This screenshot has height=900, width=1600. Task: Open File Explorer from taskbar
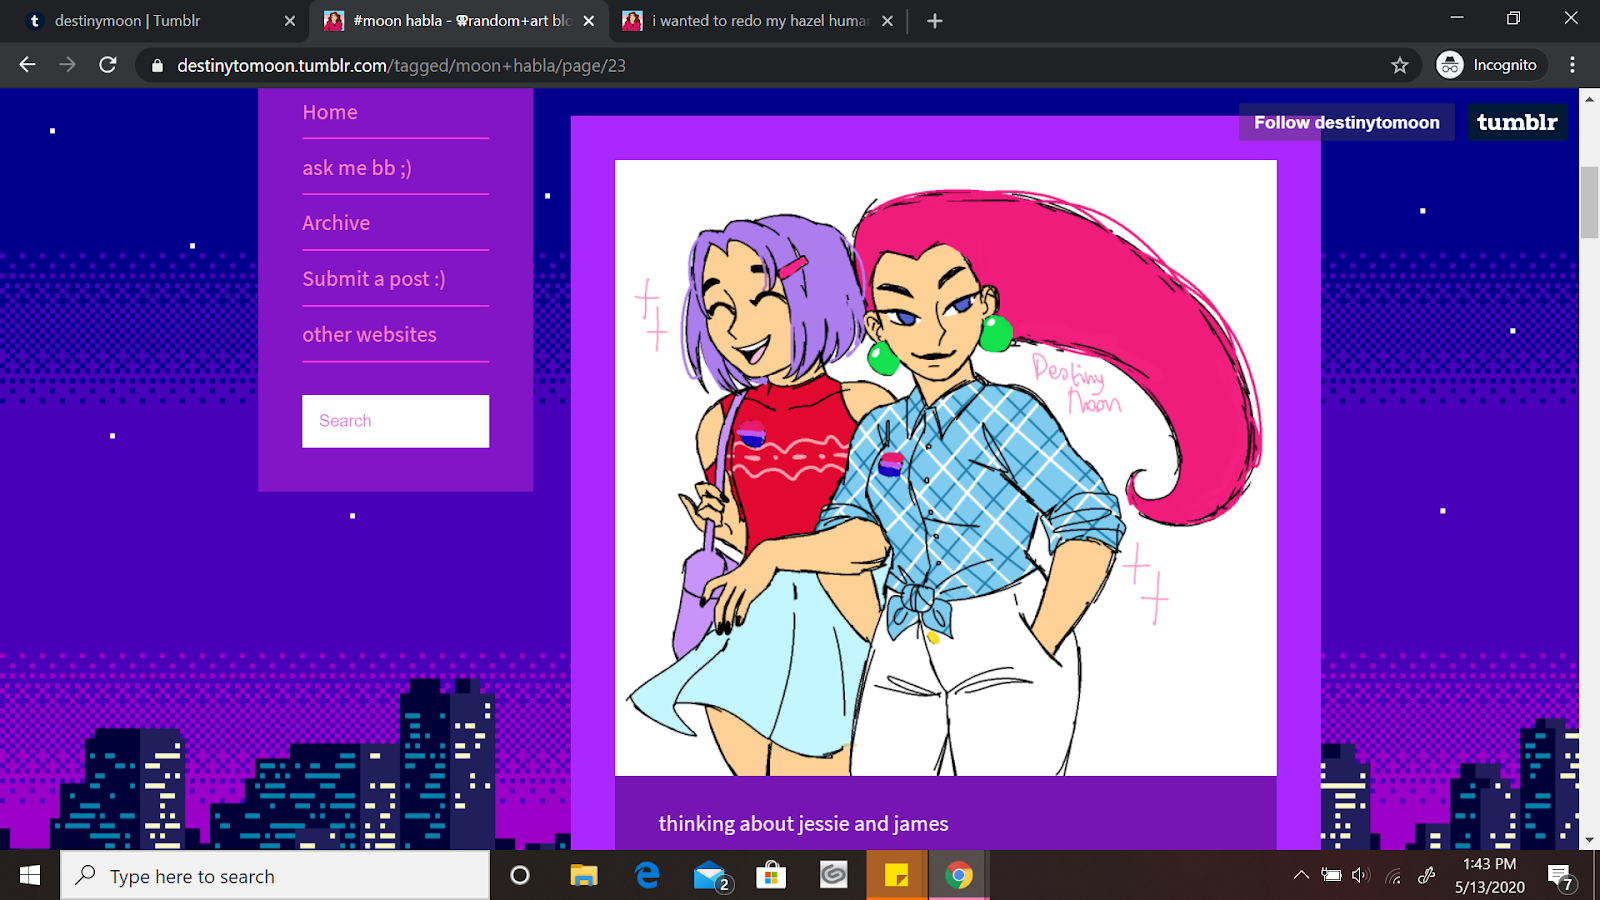pos(584,876)
